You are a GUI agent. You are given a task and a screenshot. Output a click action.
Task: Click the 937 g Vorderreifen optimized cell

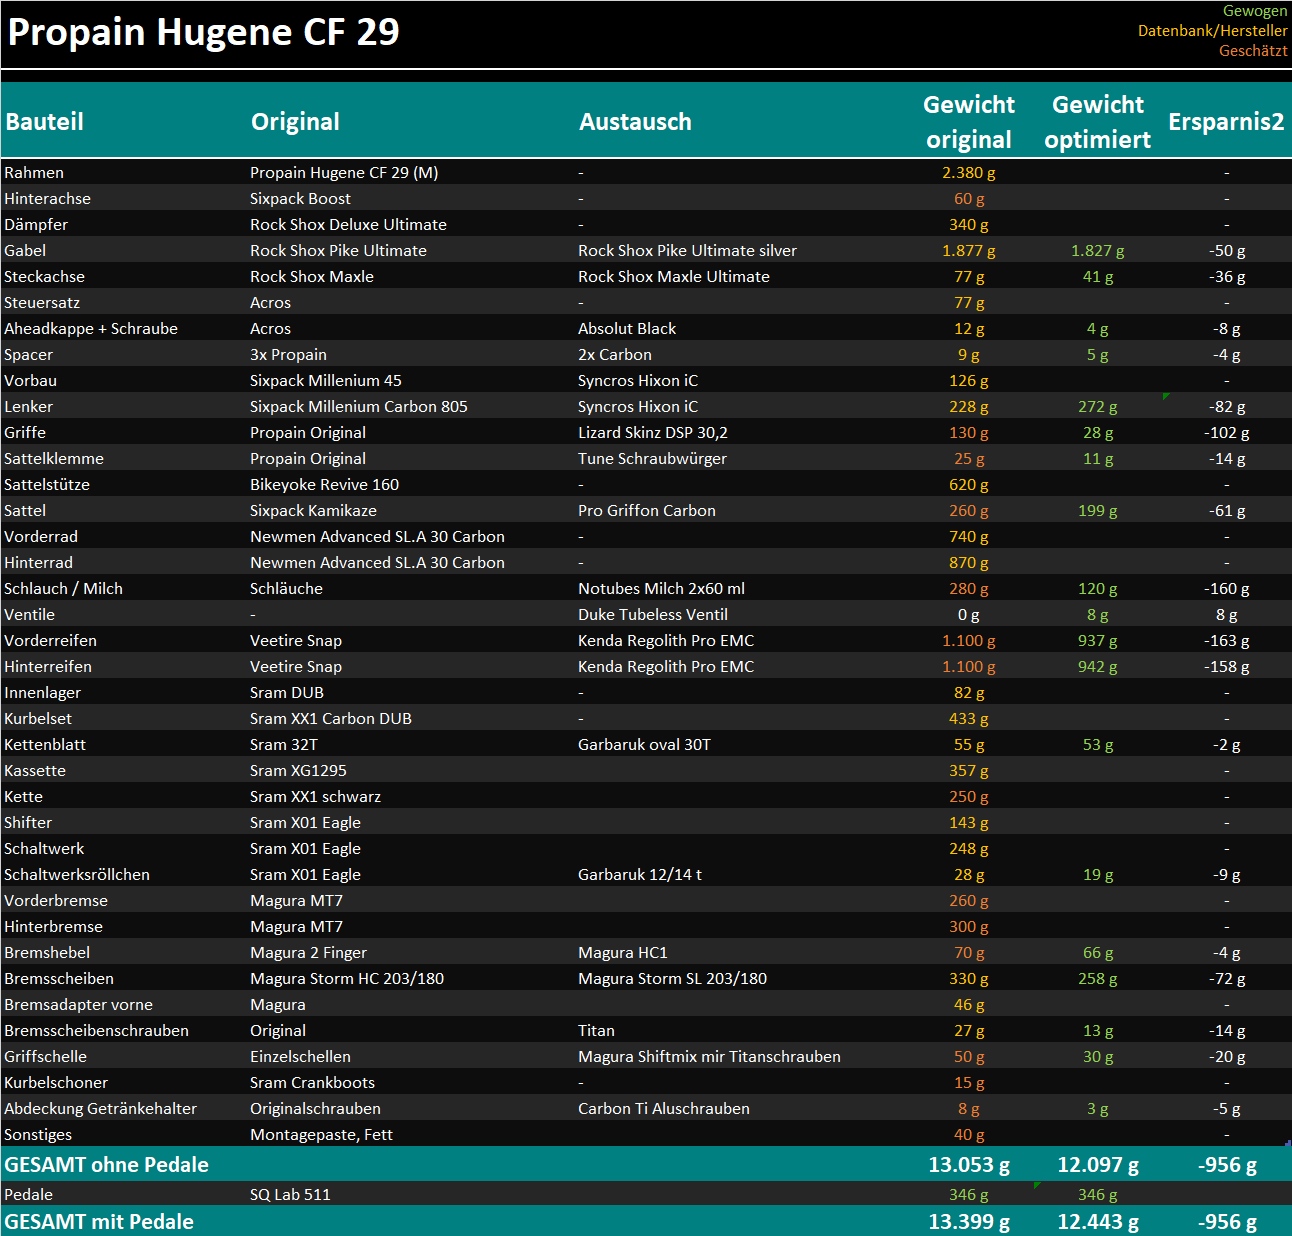click(1098, 641)
